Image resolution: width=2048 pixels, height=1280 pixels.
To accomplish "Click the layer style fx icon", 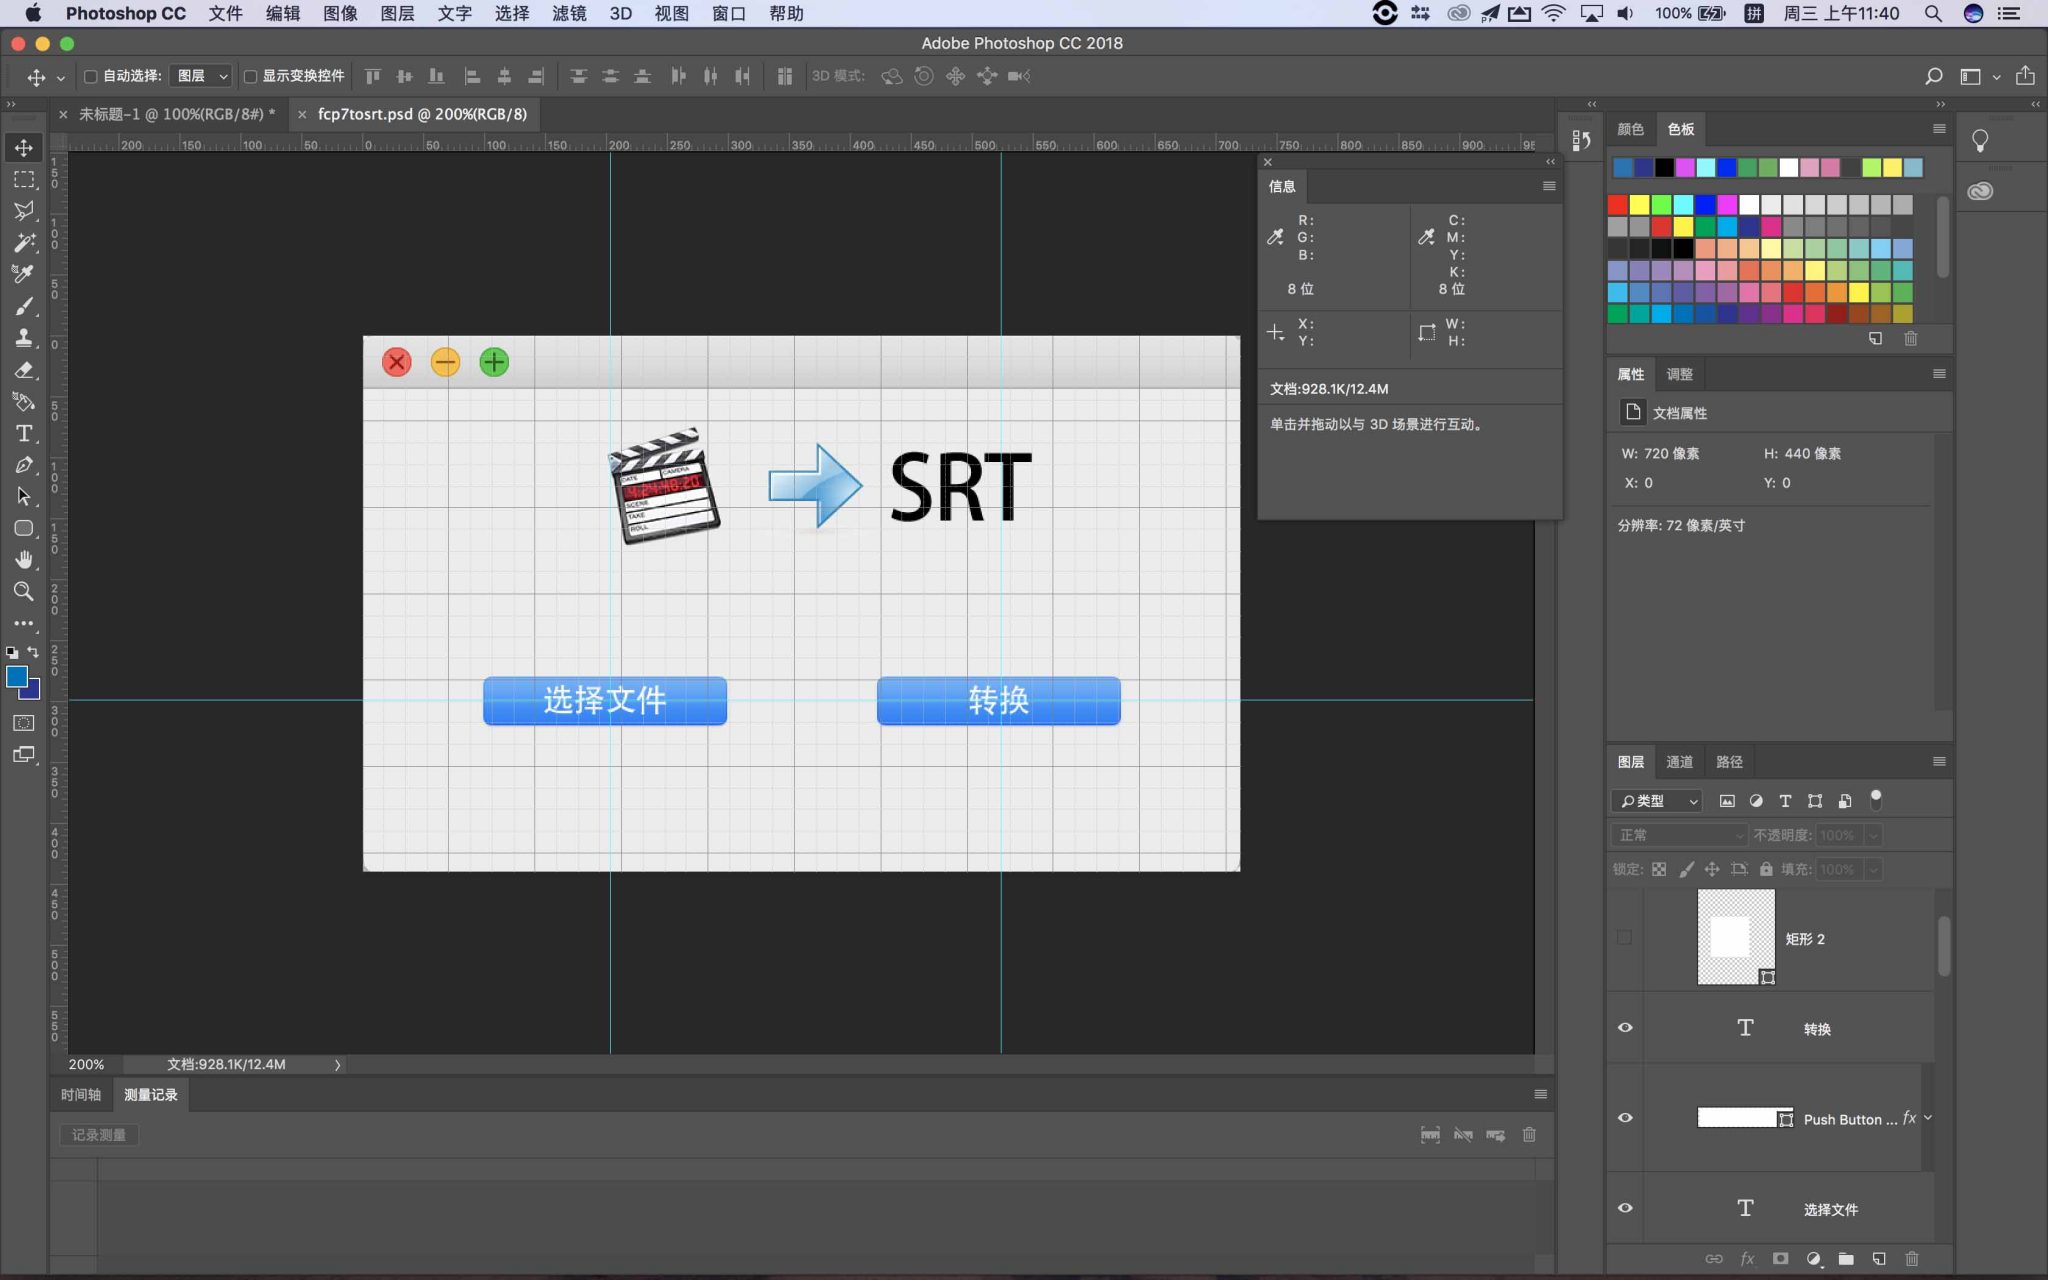I will pyautogui.click(x=1747, y=1259).
